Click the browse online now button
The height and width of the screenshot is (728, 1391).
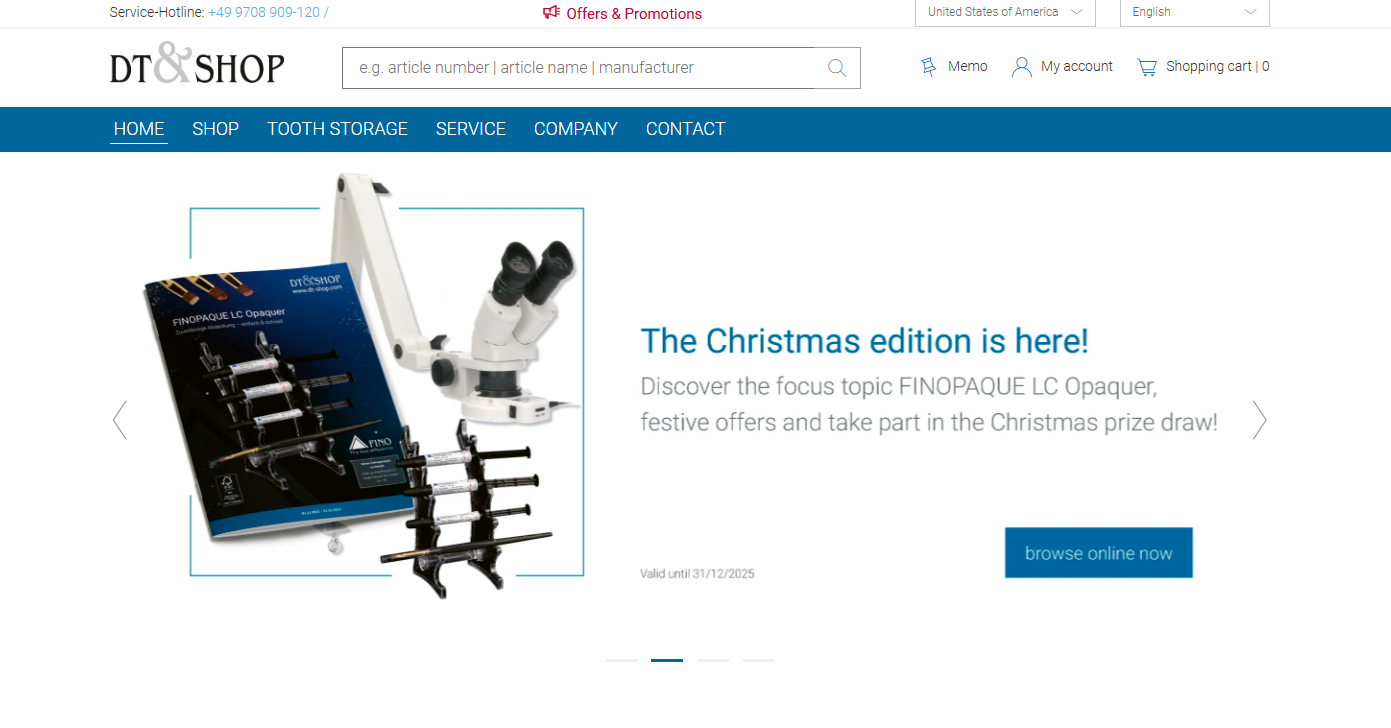click(1098, 553)
